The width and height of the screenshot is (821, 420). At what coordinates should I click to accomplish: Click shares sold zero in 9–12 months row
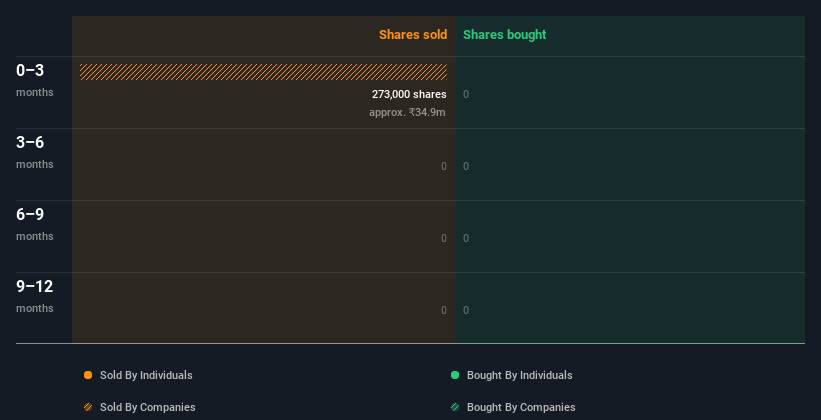click(444, 311)
